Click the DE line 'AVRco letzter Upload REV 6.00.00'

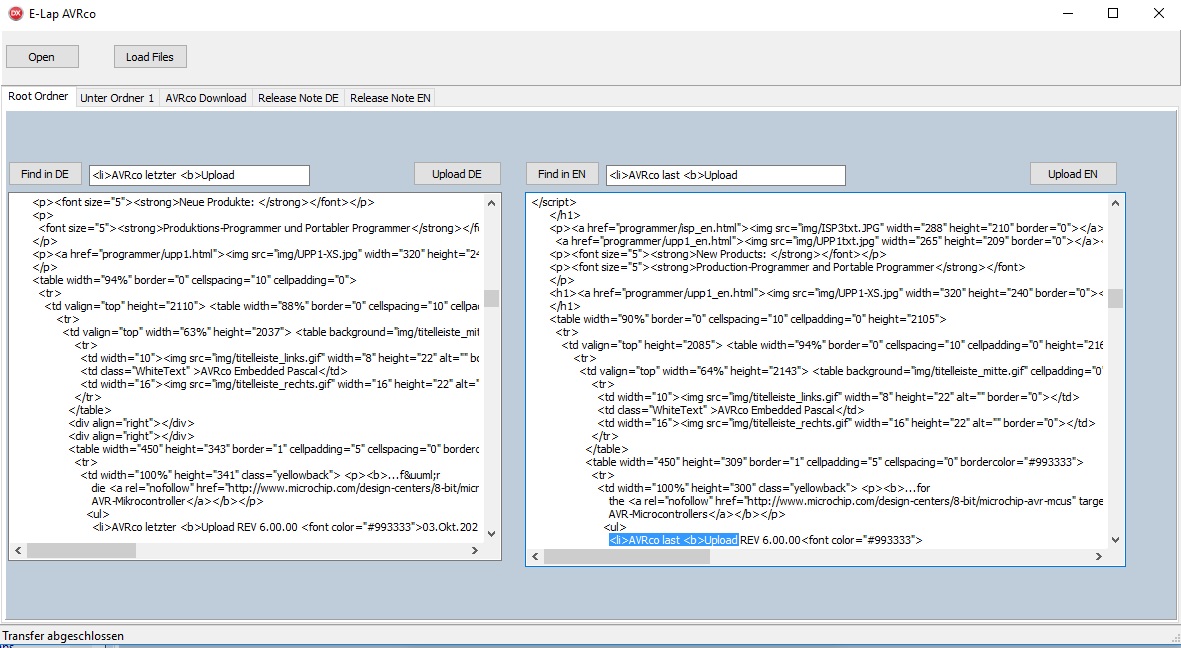(285, 527)
